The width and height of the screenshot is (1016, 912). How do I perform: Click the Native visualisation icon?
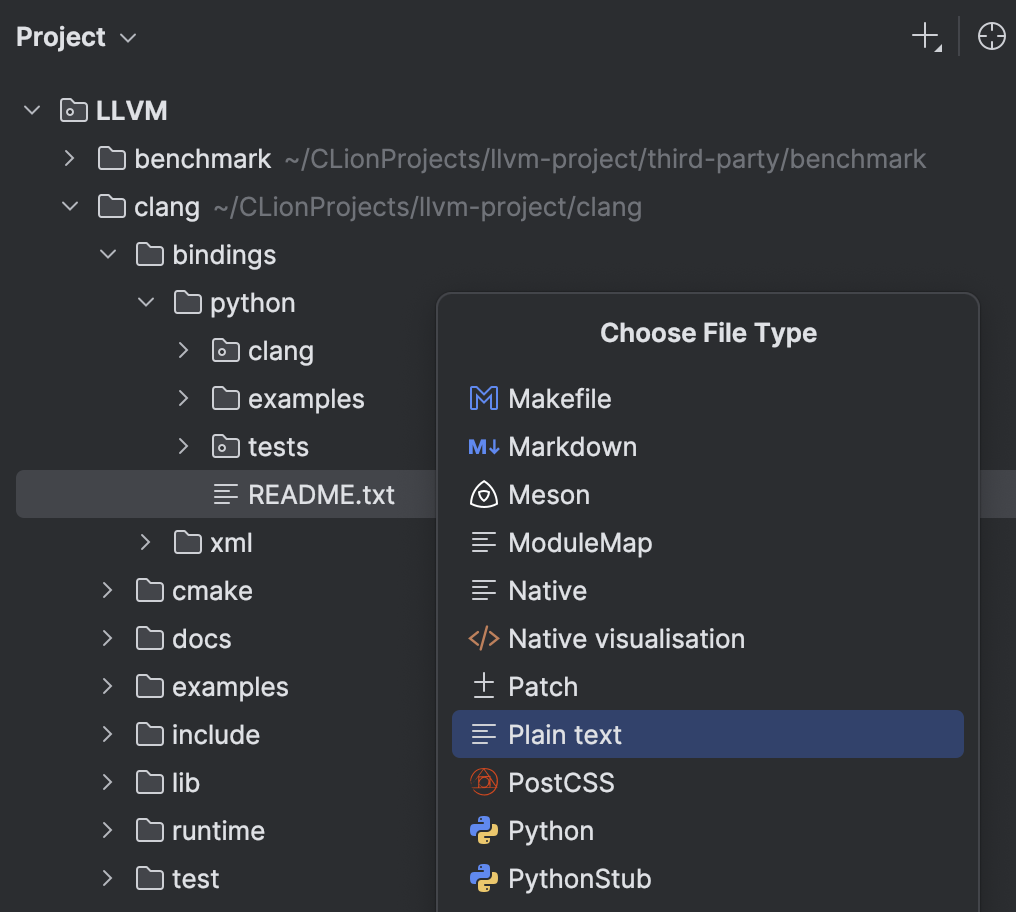click(483, 638)
